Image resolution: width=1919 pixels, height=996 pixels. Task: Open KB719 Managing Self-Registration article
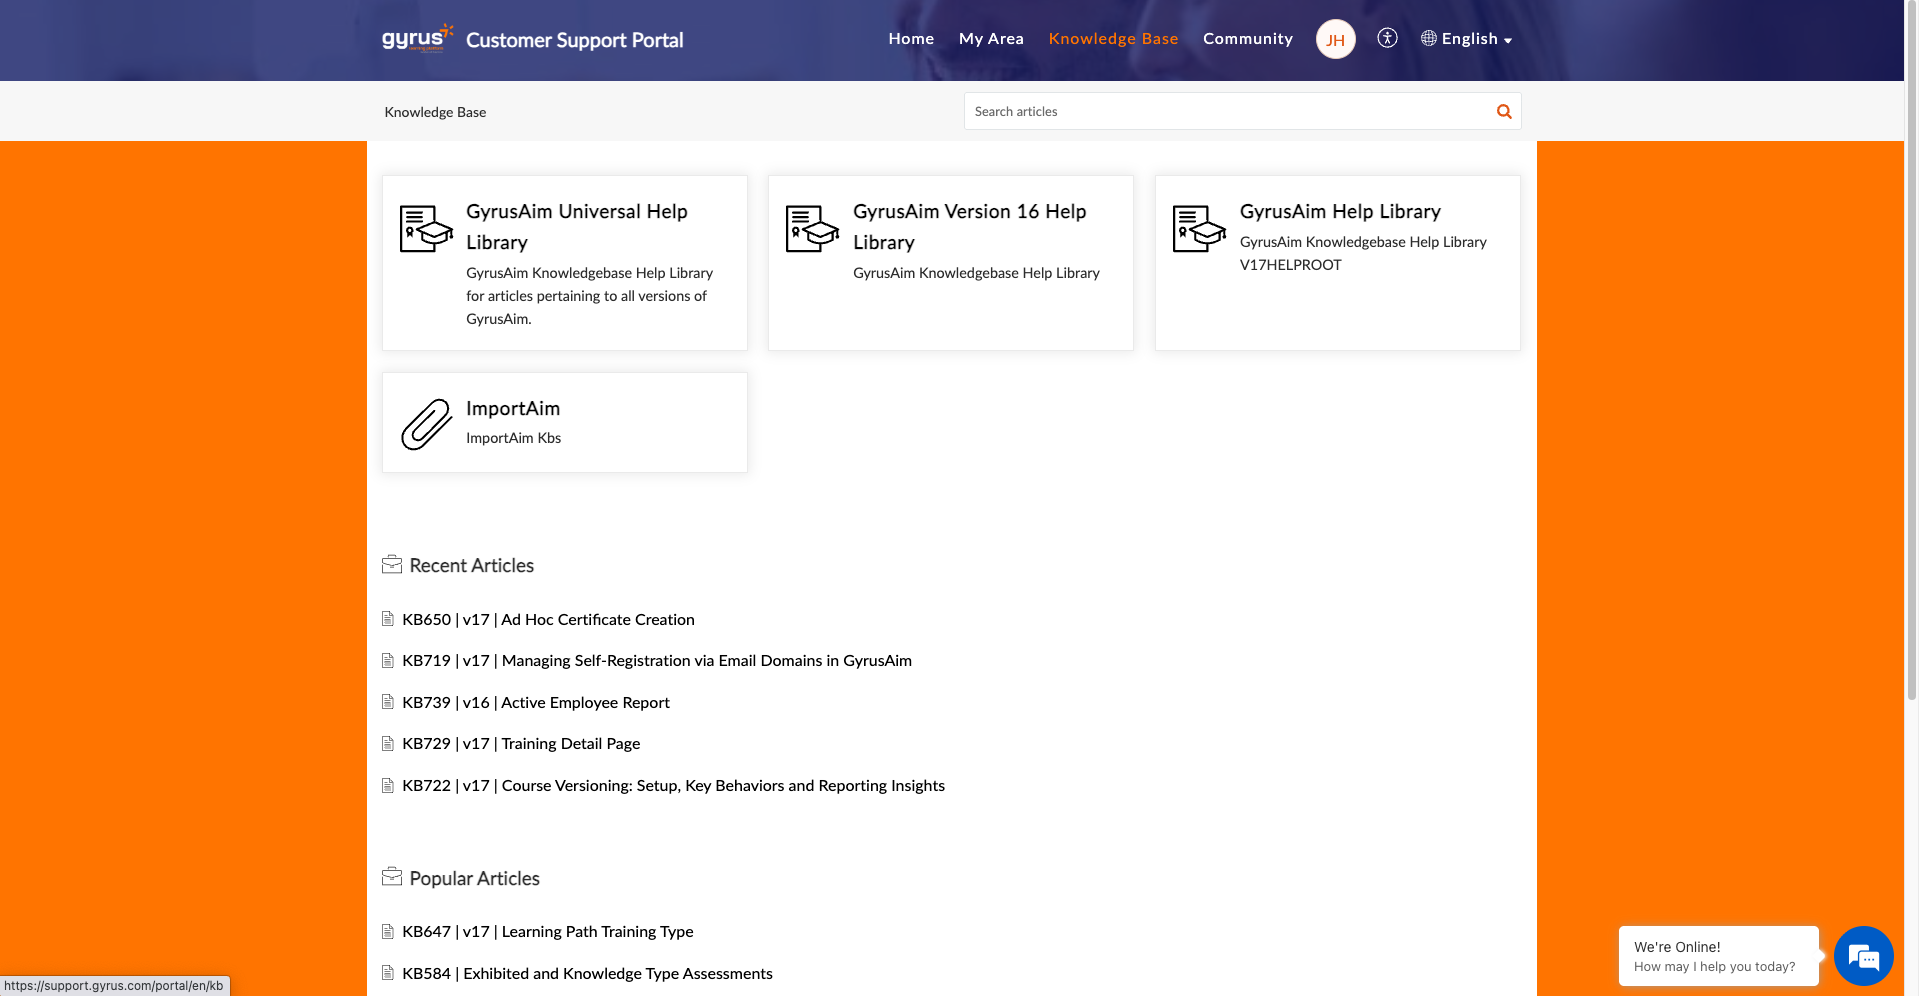click(657, 661)
